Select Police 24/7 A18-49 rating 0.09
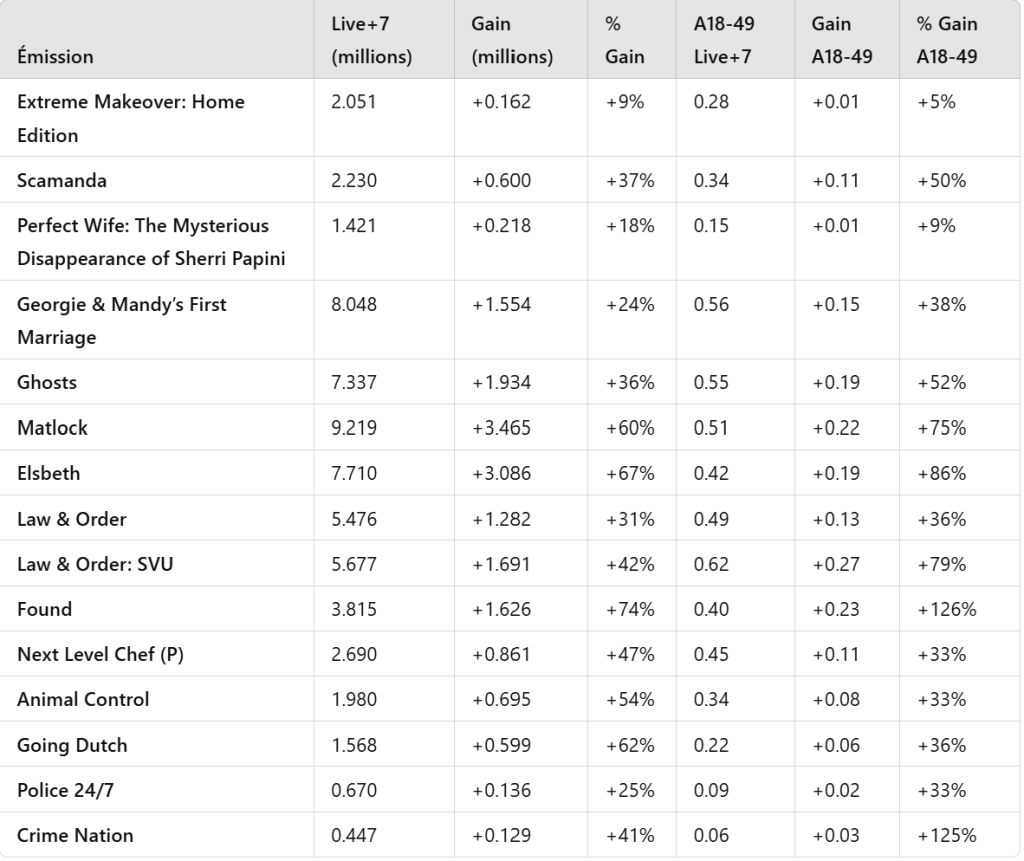Viewport: 1024px width, 861px height. pyautogui.click(x=710, y=789)
